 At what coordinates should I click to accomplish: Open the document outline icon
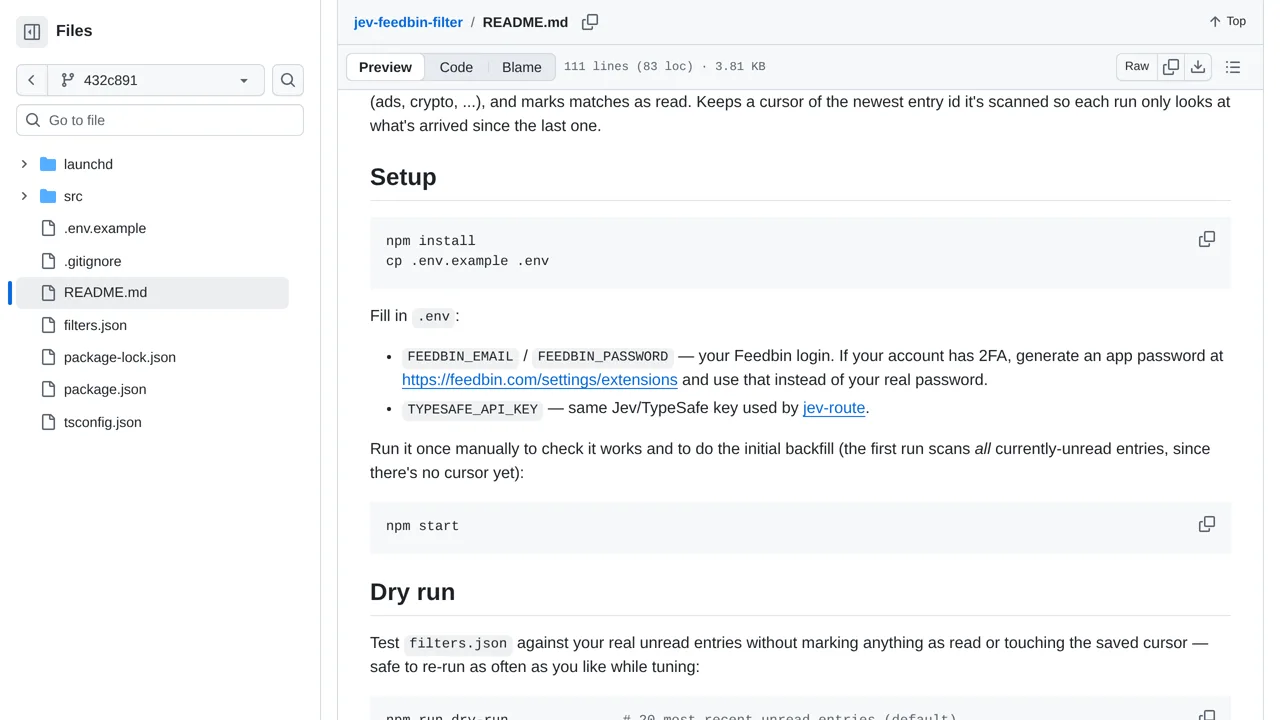tap(1233, 67)
